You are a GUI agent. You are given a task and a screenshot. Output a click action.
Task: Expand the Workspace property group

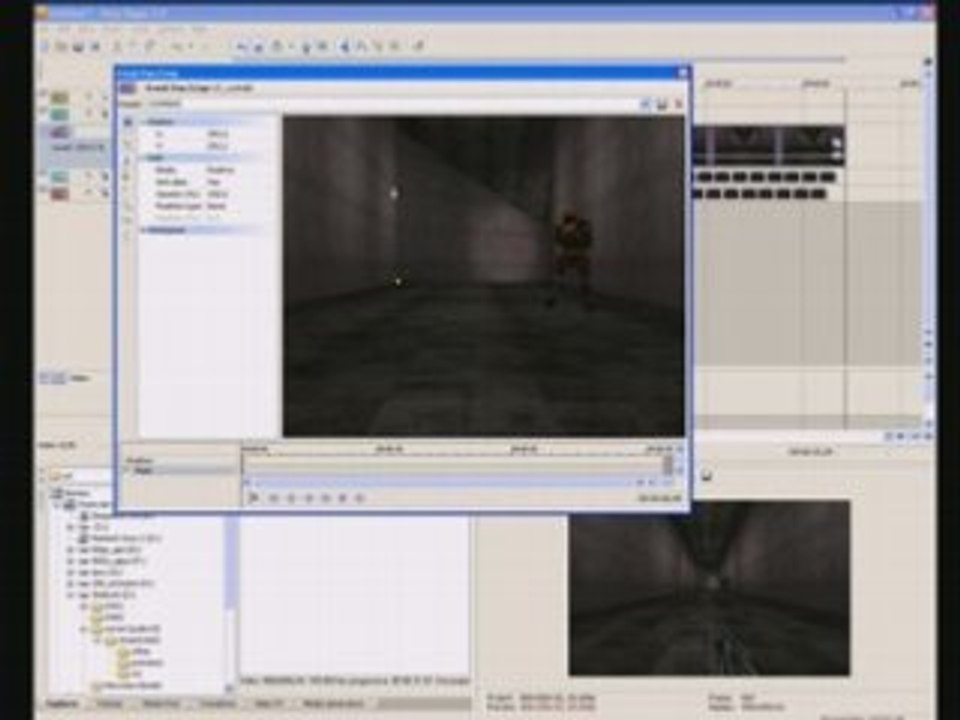point(144,230)
